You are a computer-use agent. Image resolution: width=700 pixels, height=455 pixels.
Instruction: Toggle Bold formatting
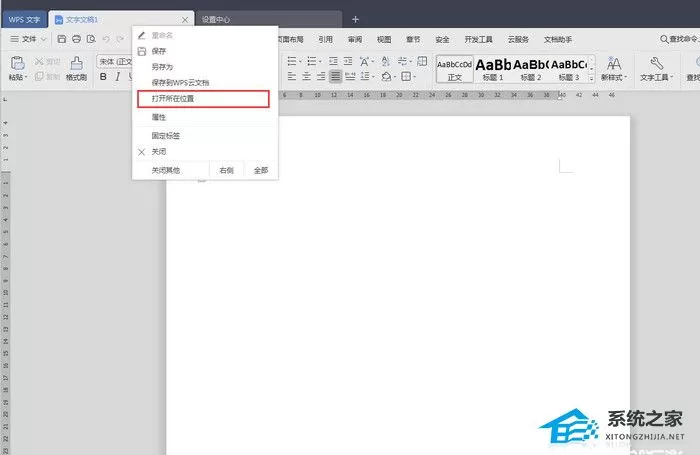point(103,77)
